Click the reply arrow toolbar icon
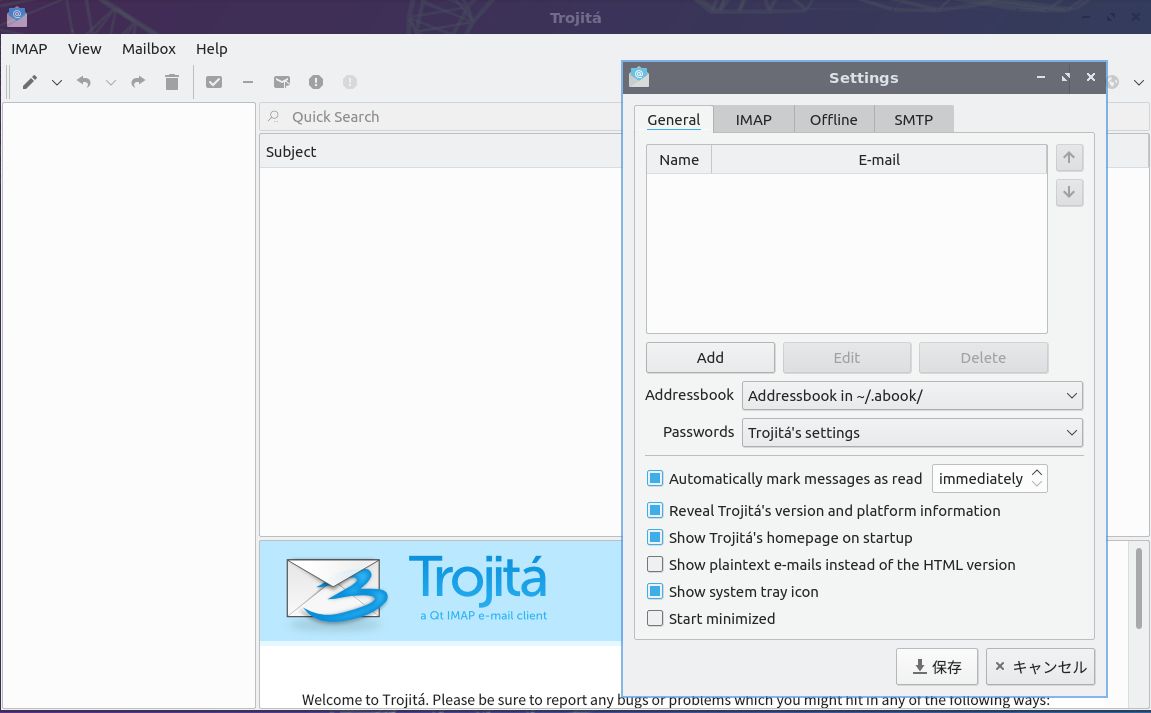This screenshot has height=713, width=1151. tap(84, 82)
